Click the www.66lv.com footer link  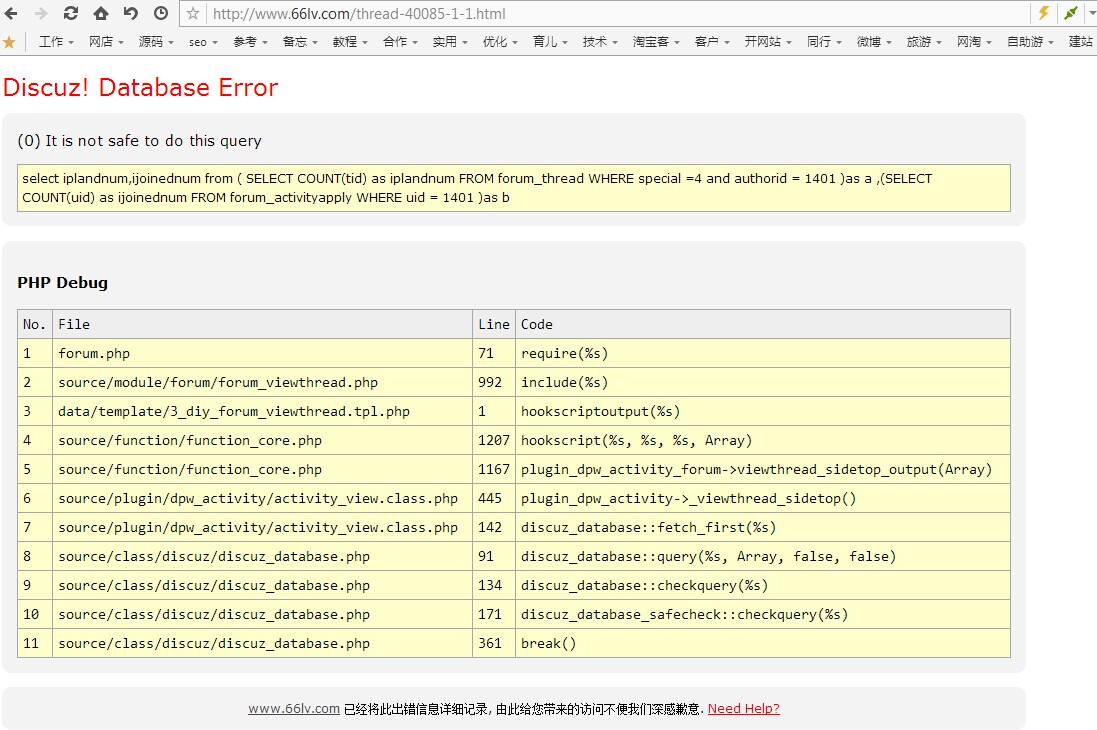coord(294,709)
